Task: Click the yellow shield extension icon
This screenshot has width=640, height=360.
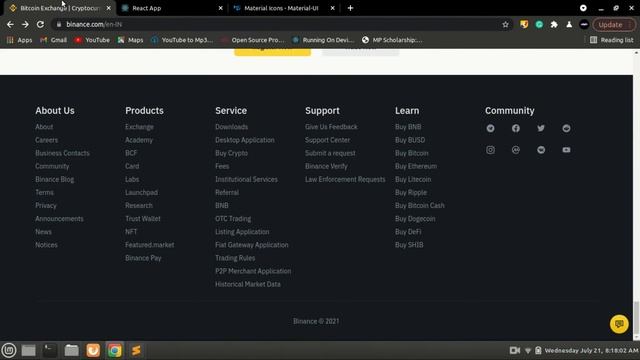Action: click(524, 24)
